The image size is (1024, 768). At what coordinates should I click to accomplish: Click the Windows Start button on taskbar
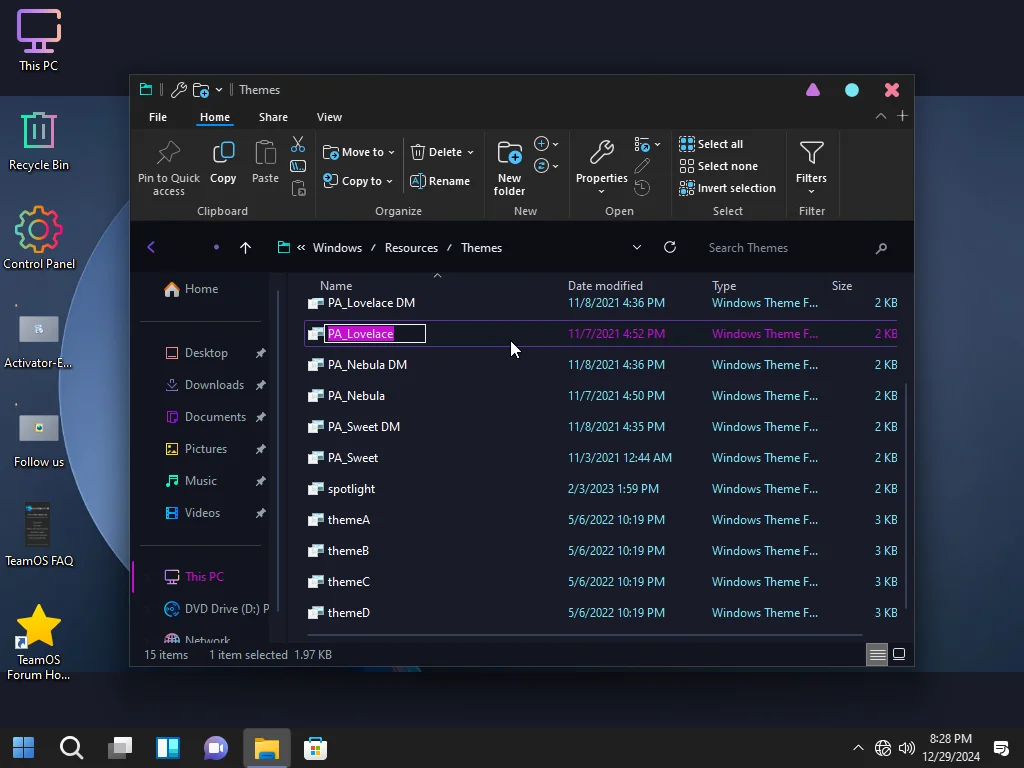tap(24, 748)
